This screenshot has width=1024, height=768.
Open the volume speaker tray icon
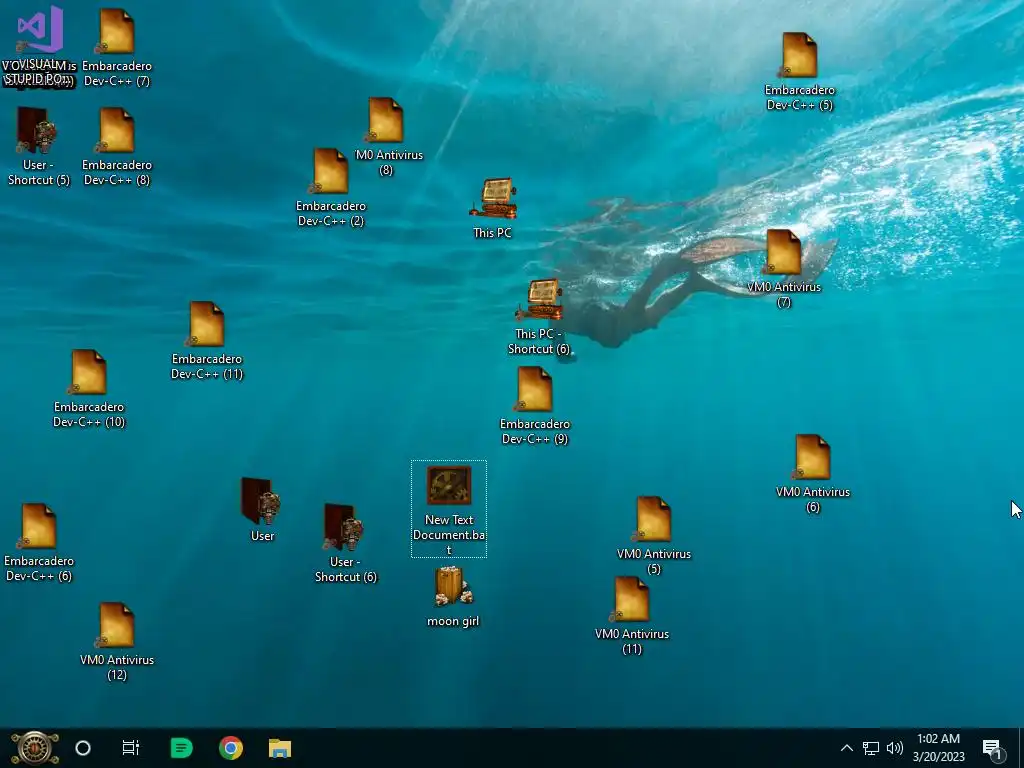(x=895, y=748)
